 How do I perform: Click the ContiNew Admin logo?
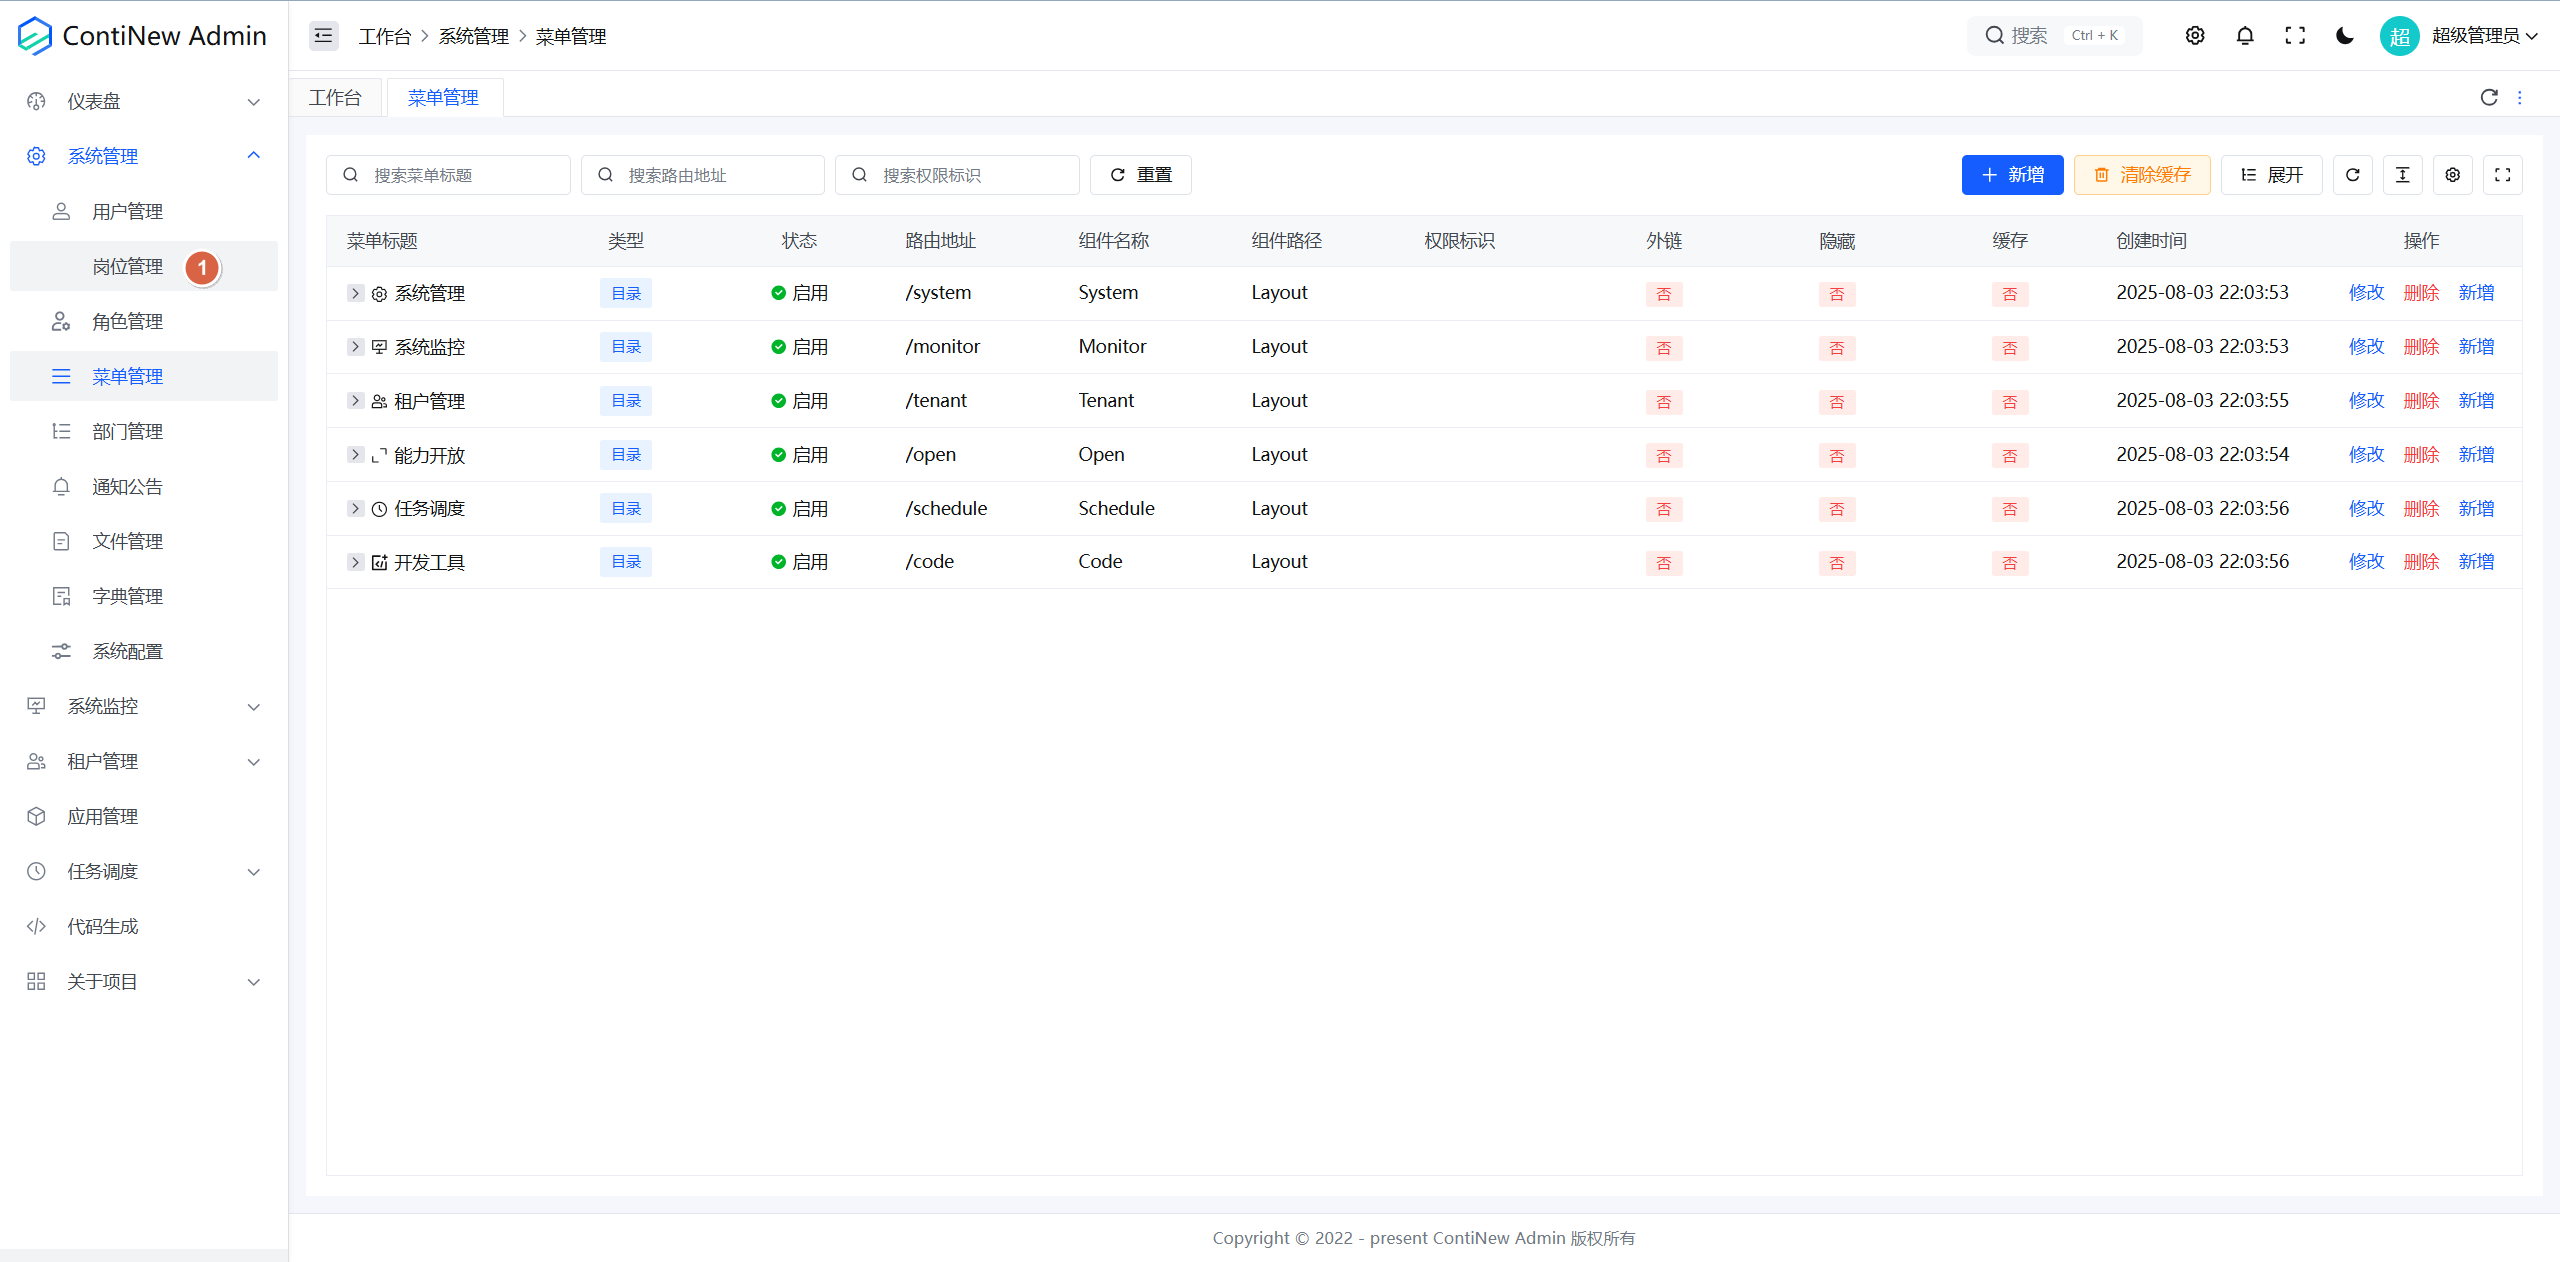pyautogui.click(x=142, y=36)
